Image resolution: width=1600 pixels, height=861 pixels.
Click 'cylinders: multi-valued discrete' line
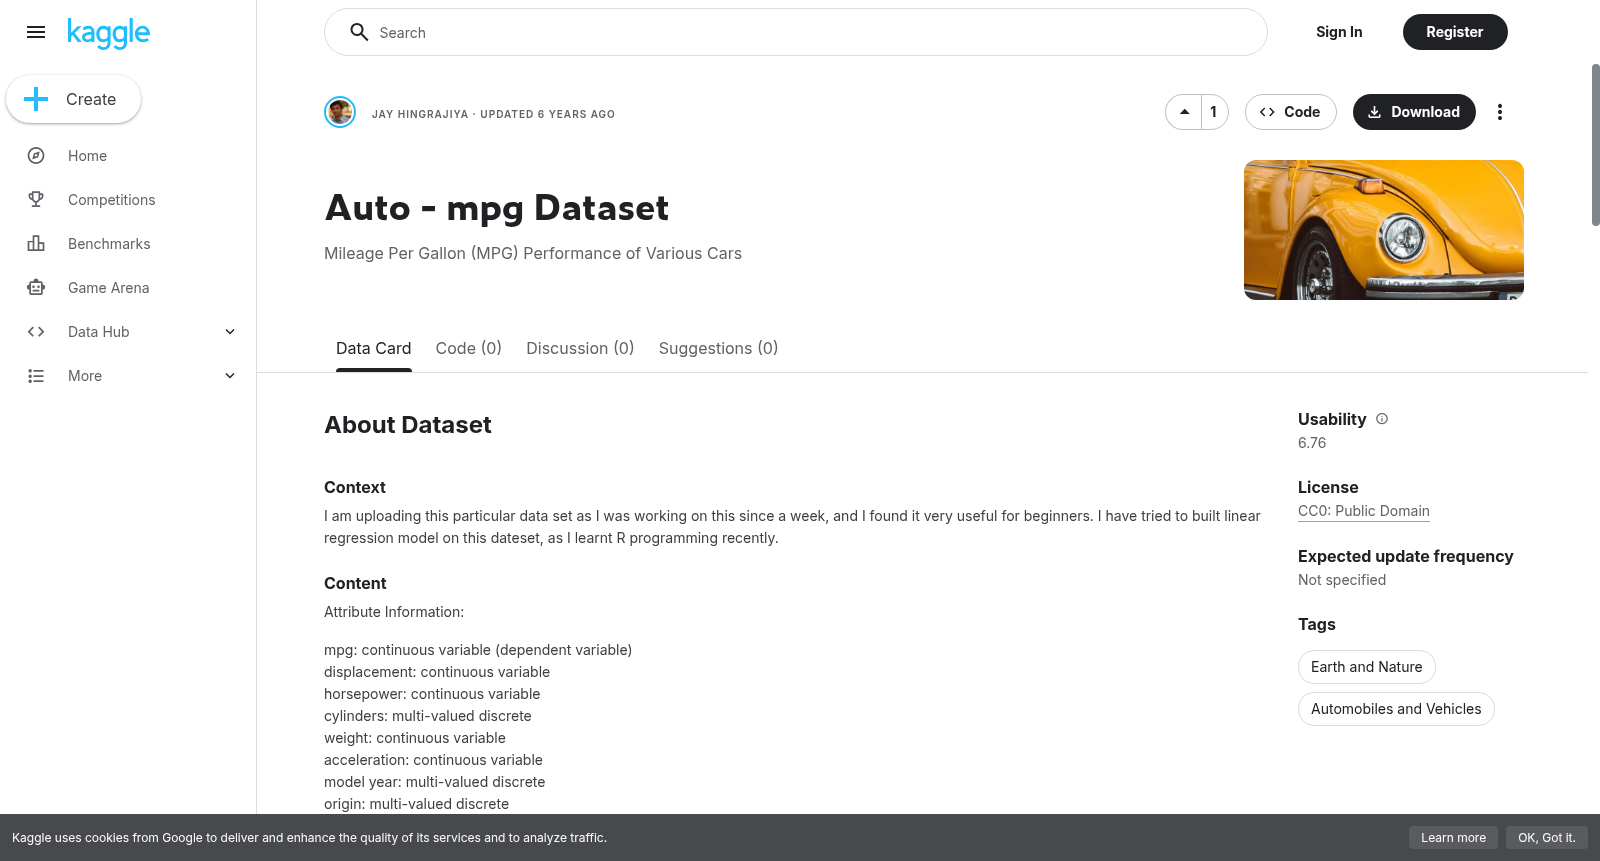click(428, 716)
